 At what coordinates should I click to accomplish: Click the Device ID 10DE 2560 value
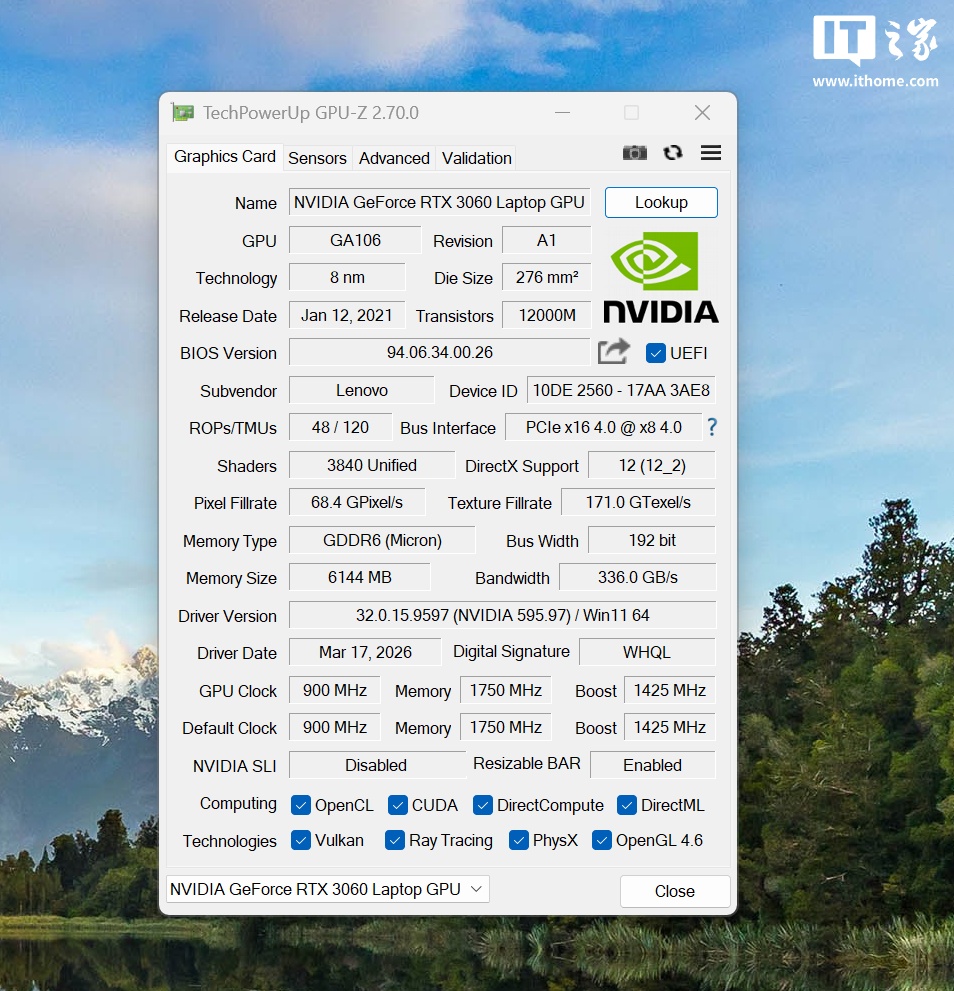[621, 390]
